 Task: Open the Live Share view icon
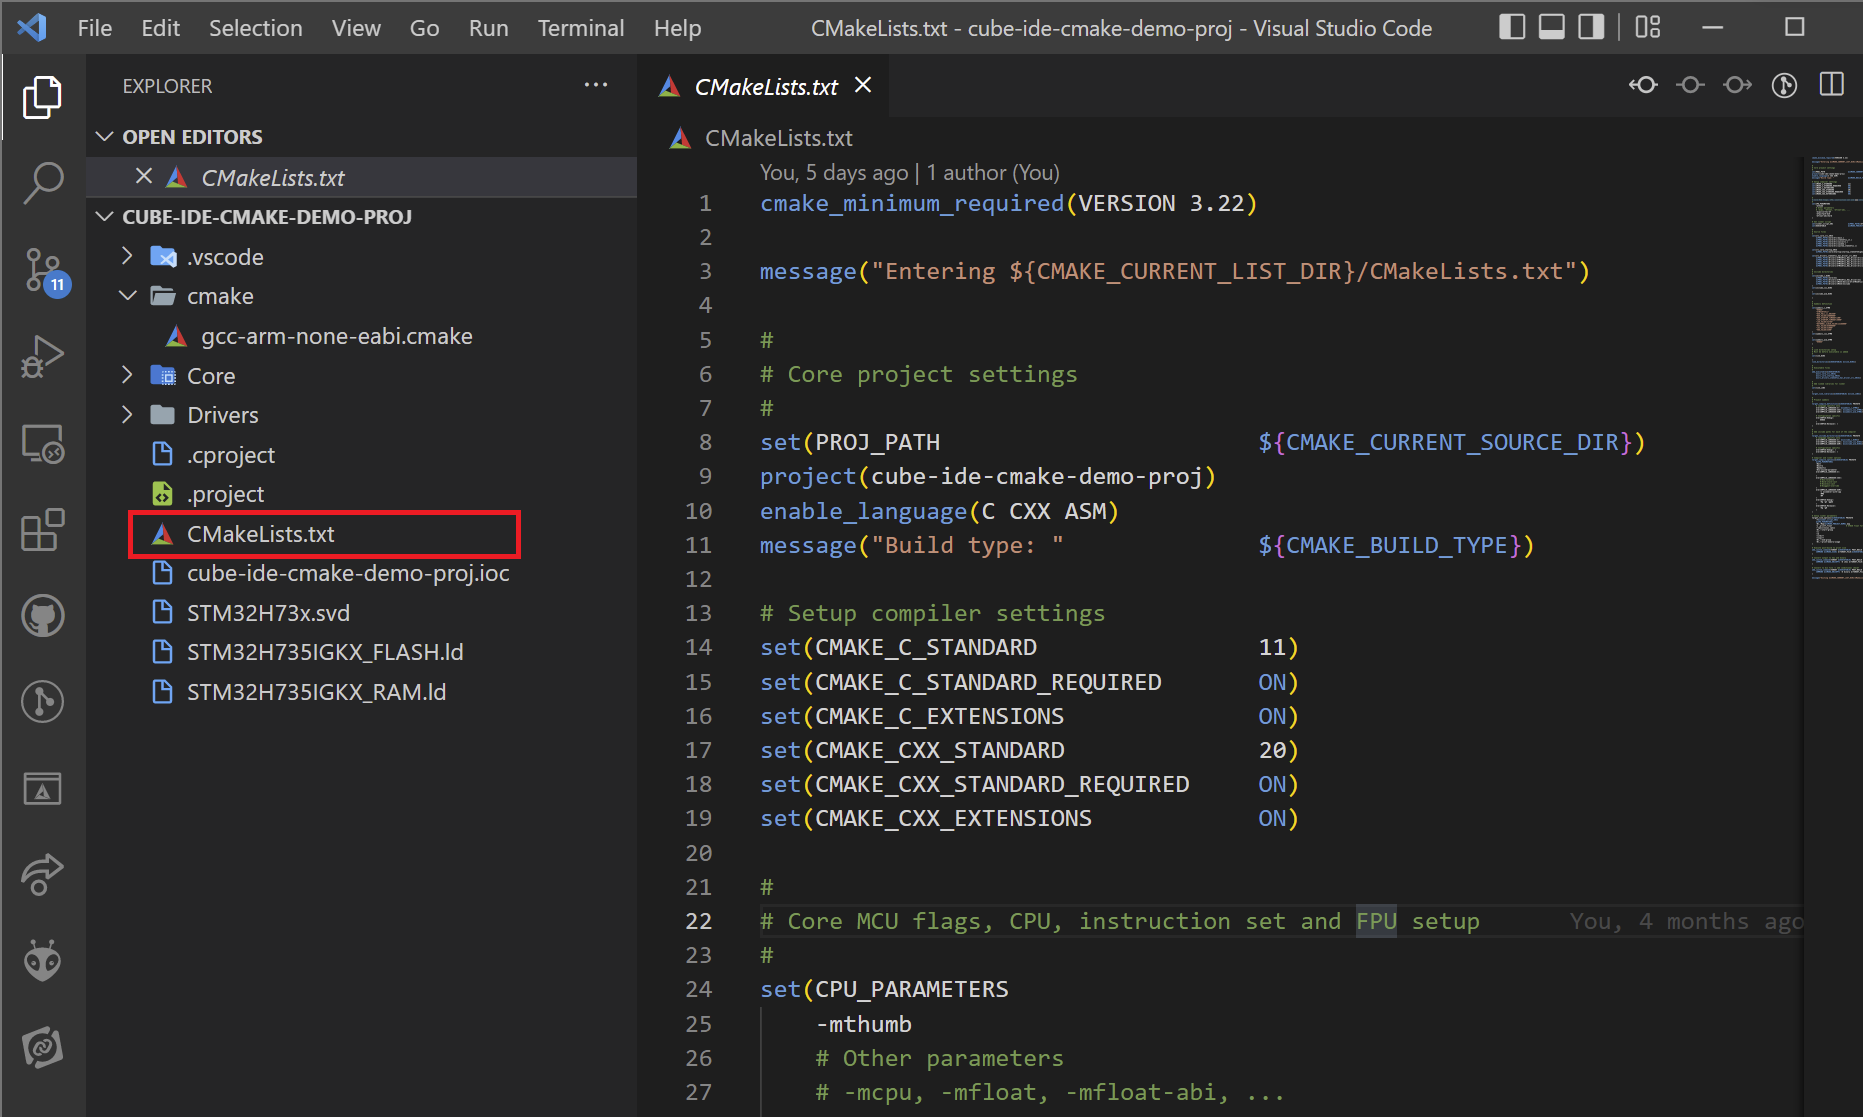click(x=42, y=875)
